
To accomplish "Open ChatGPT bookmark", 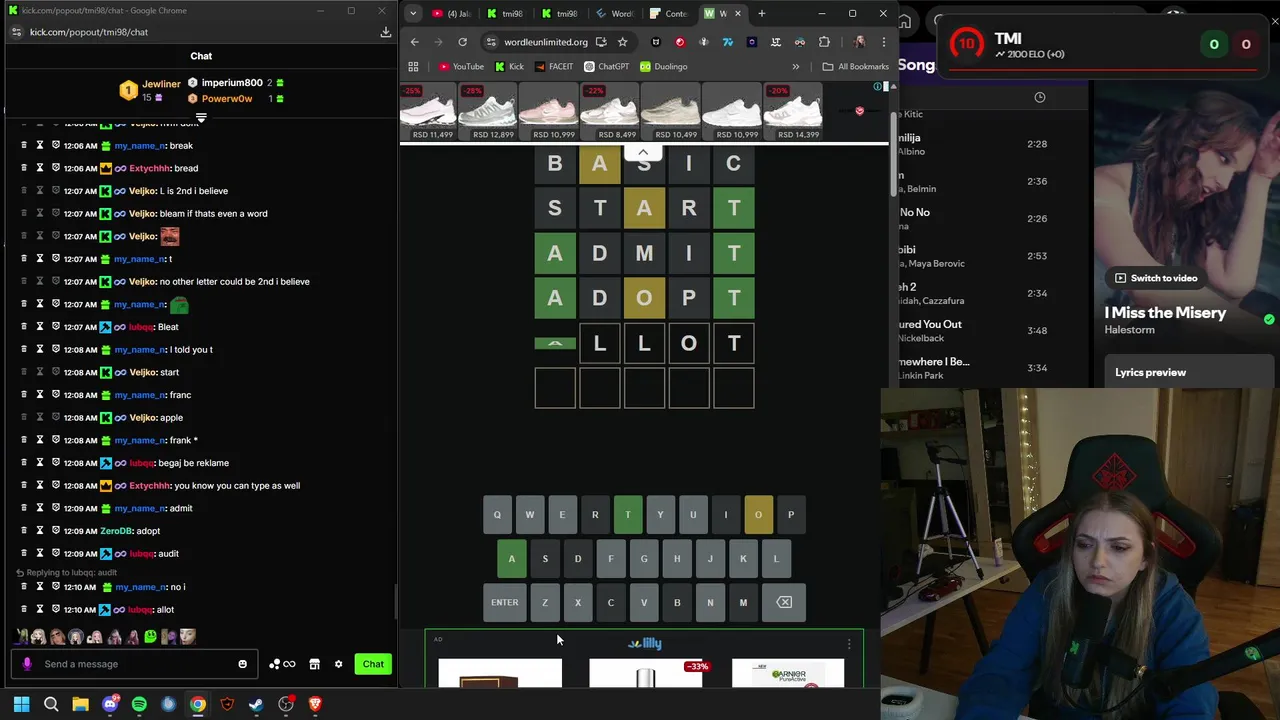I will click(x=607, y=66).
